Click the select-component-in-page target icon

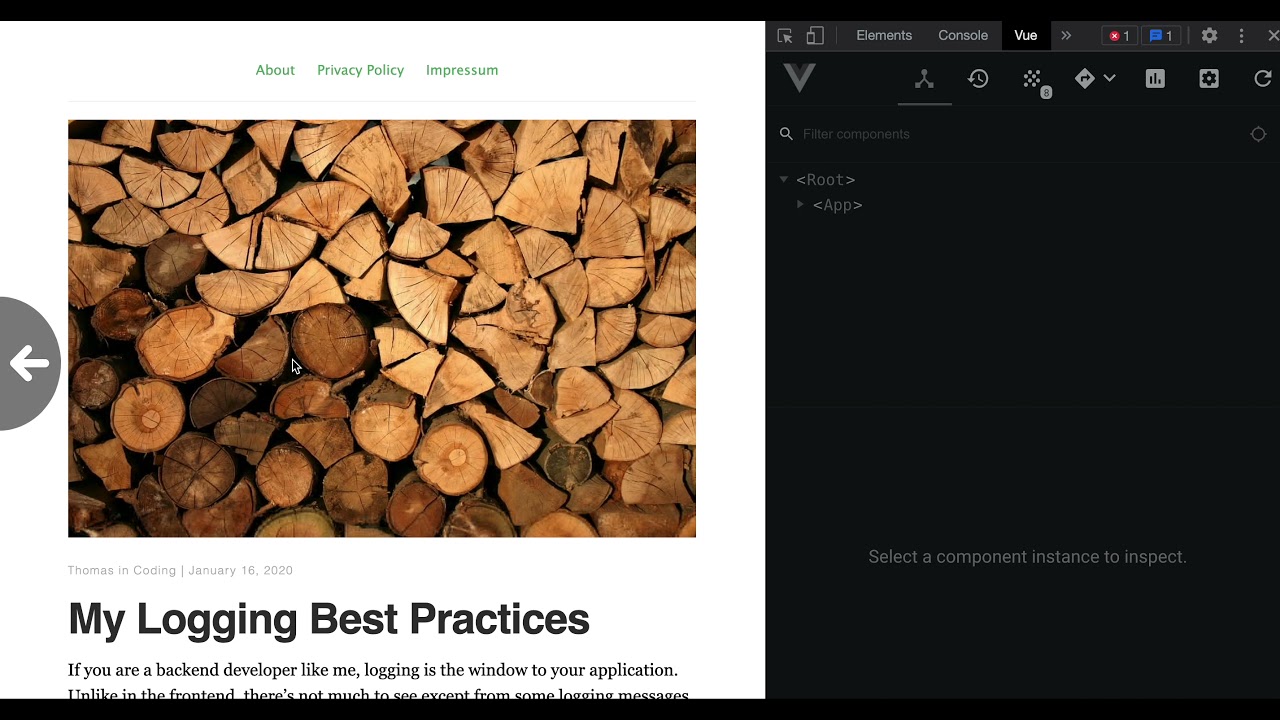coord(1258,134)
